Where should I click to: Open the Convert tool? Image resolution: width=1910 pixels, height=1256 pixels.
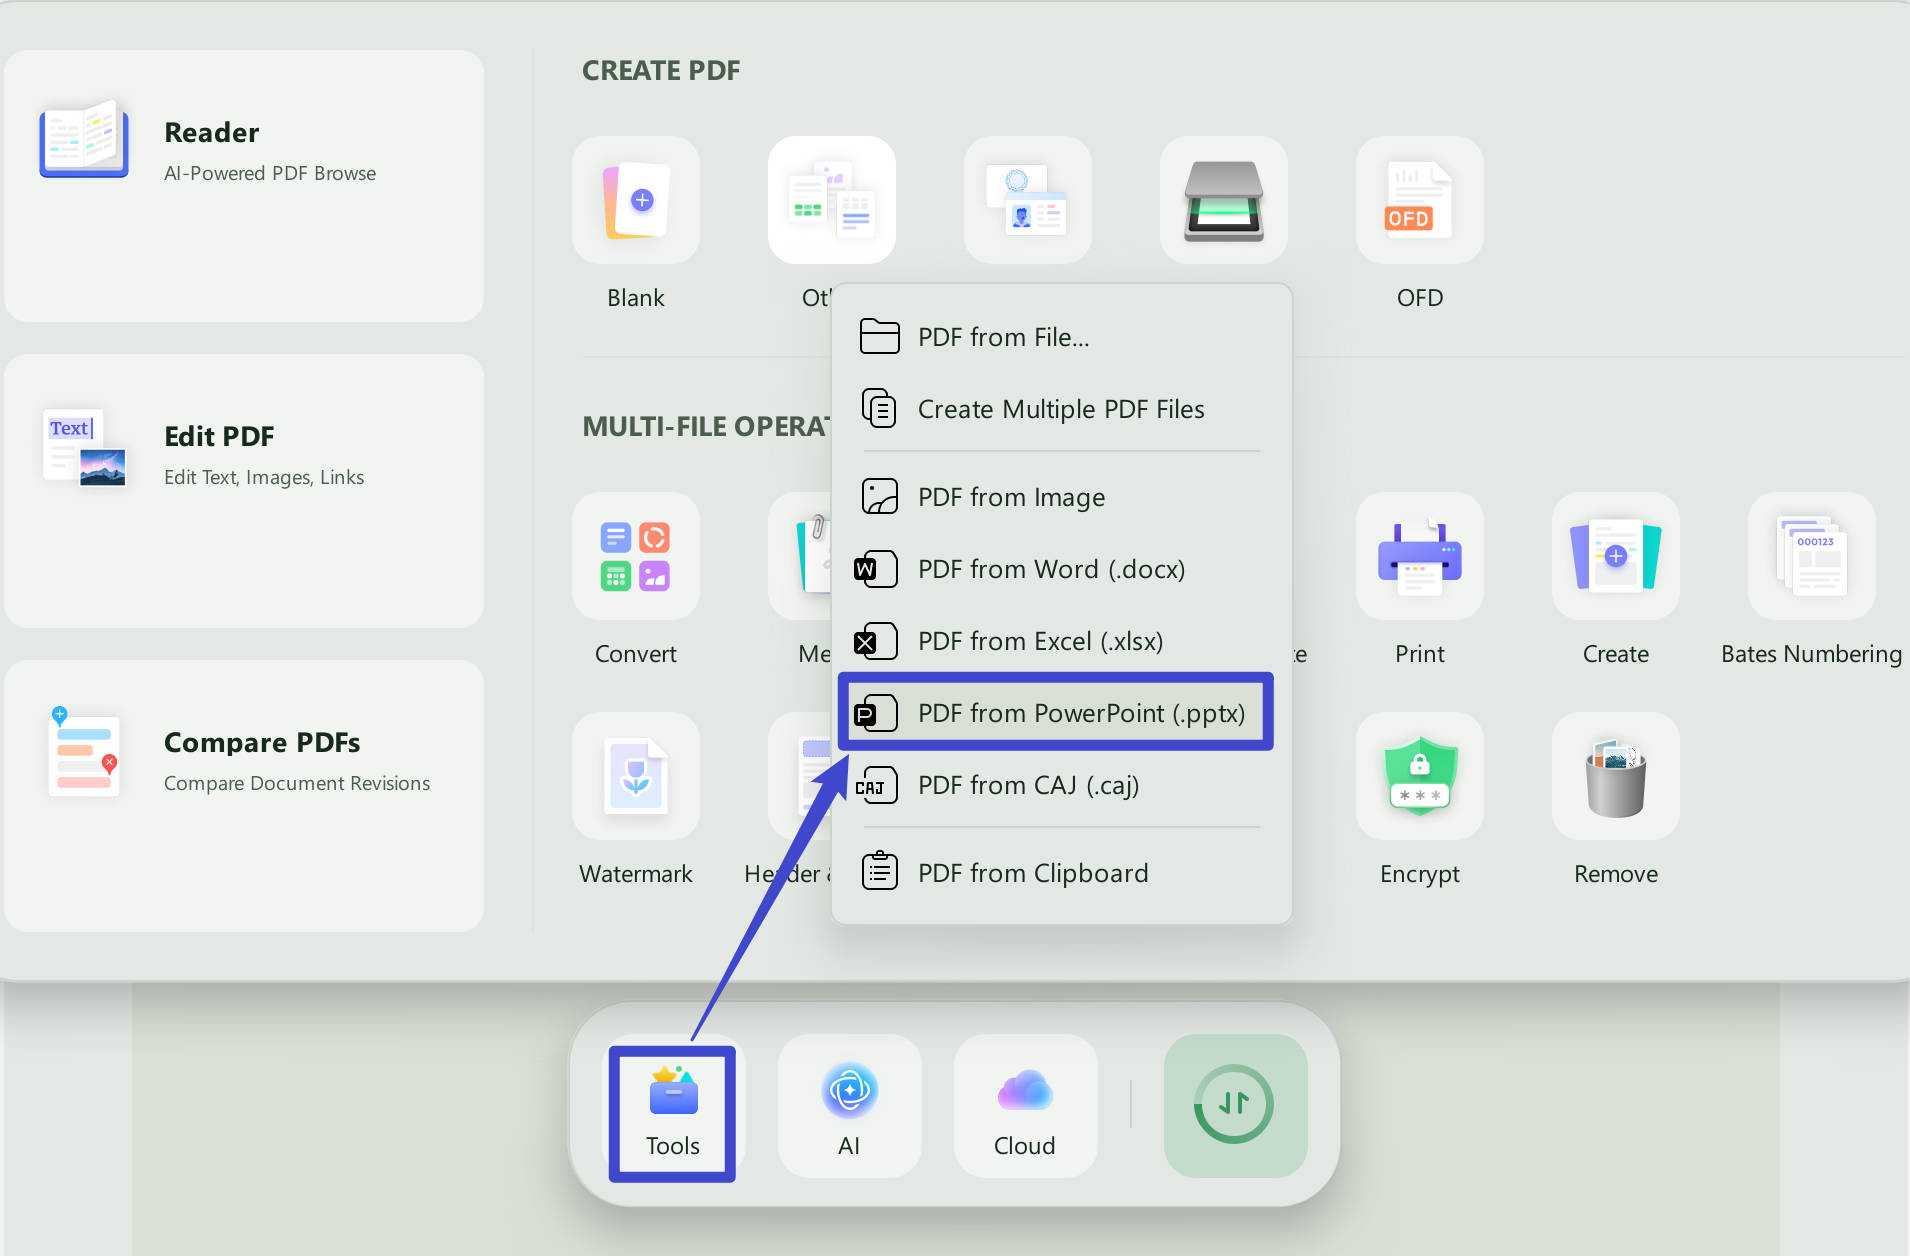[x=636, y=556]
